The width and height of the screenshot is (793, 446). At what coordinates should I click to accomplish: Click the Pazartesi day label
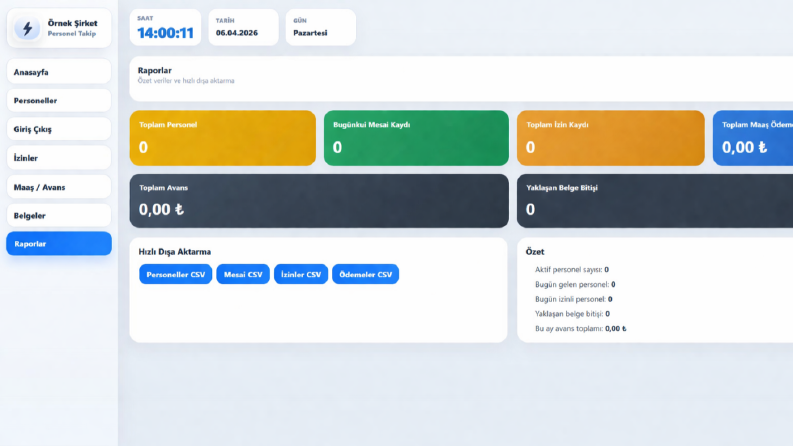310,33
